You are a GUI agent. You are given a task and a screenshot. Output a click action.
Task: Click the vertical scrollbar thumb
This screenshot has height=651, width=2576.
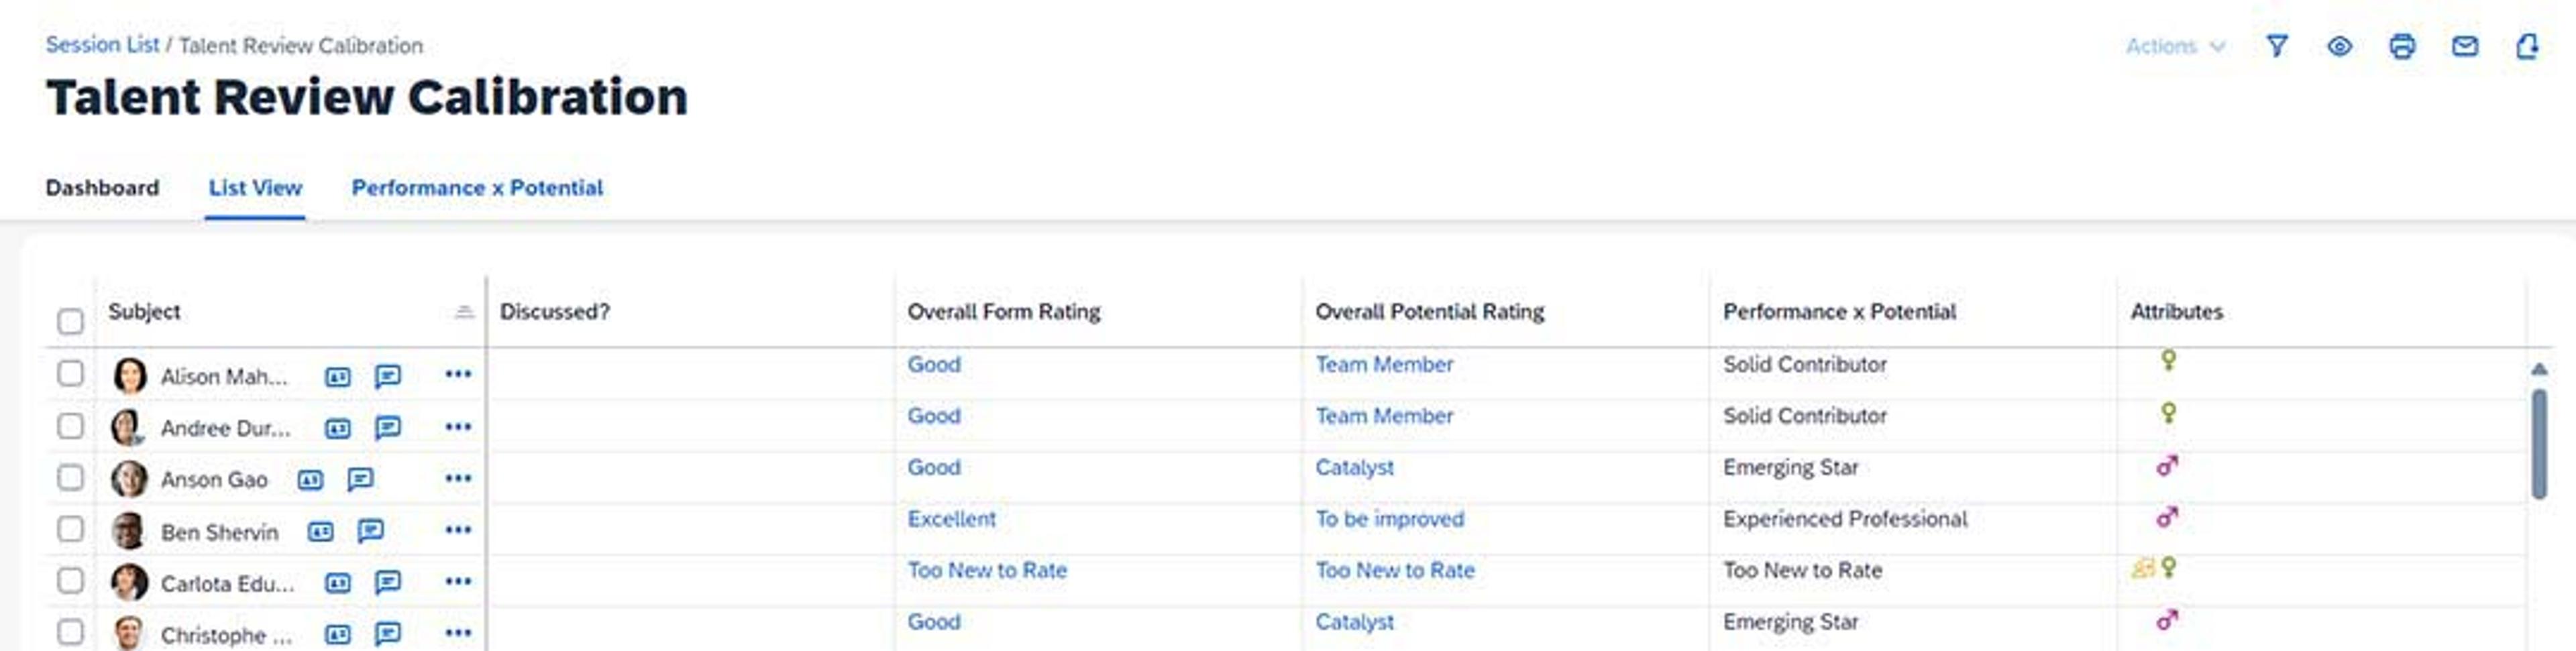click(x=2539, y=444)
